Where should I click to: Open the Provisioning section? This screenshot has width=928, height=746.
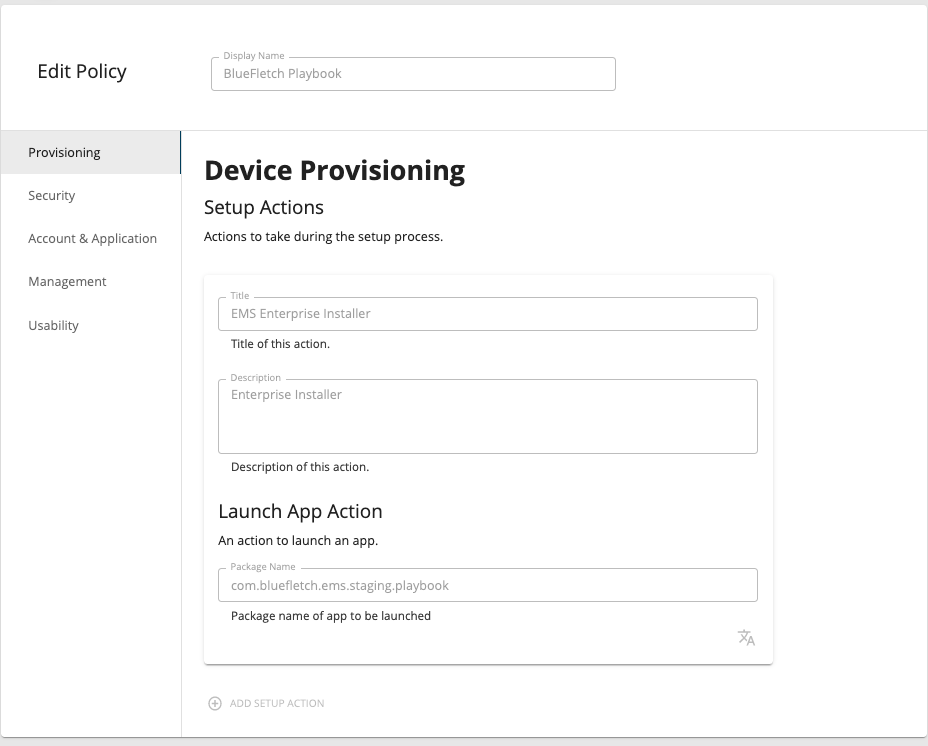click(91, 152)
